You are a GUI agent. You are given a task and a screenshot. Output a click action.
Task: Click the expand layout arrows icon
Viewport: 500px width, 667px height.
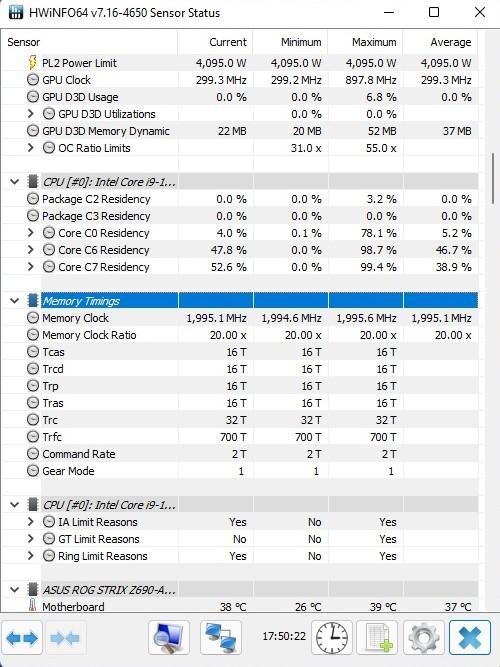pos(22,638)
